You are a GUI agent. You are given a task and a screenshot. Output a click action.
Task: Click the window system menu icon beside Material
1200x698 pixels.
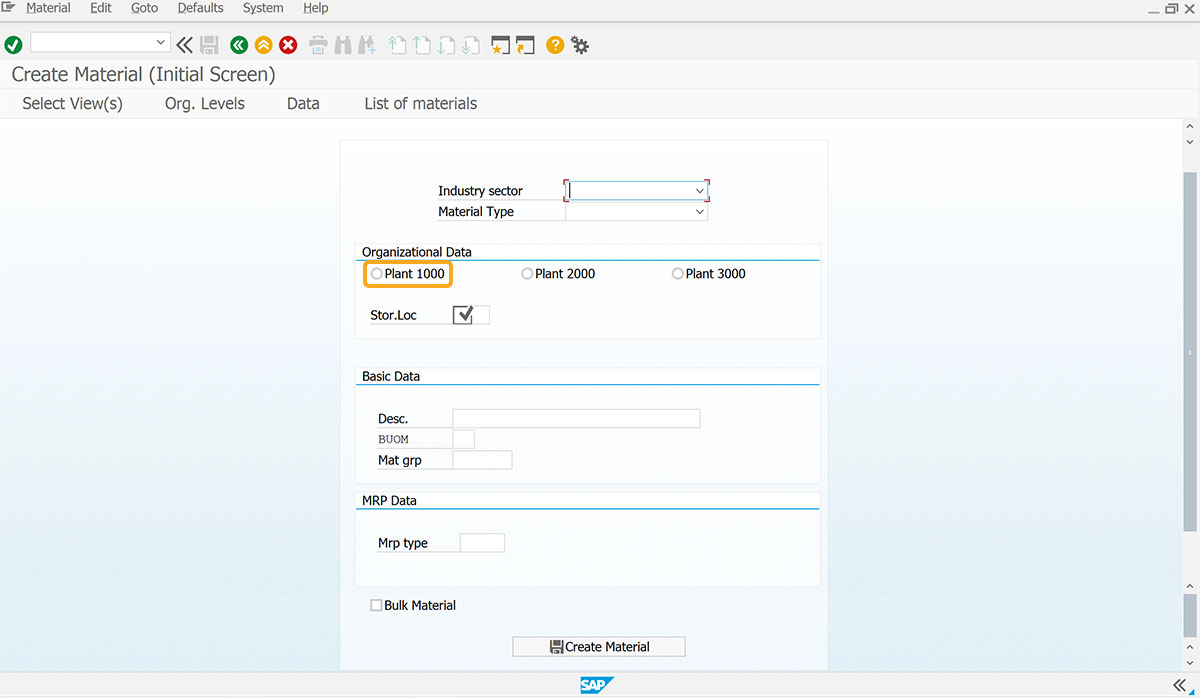[x=8, y=8]
